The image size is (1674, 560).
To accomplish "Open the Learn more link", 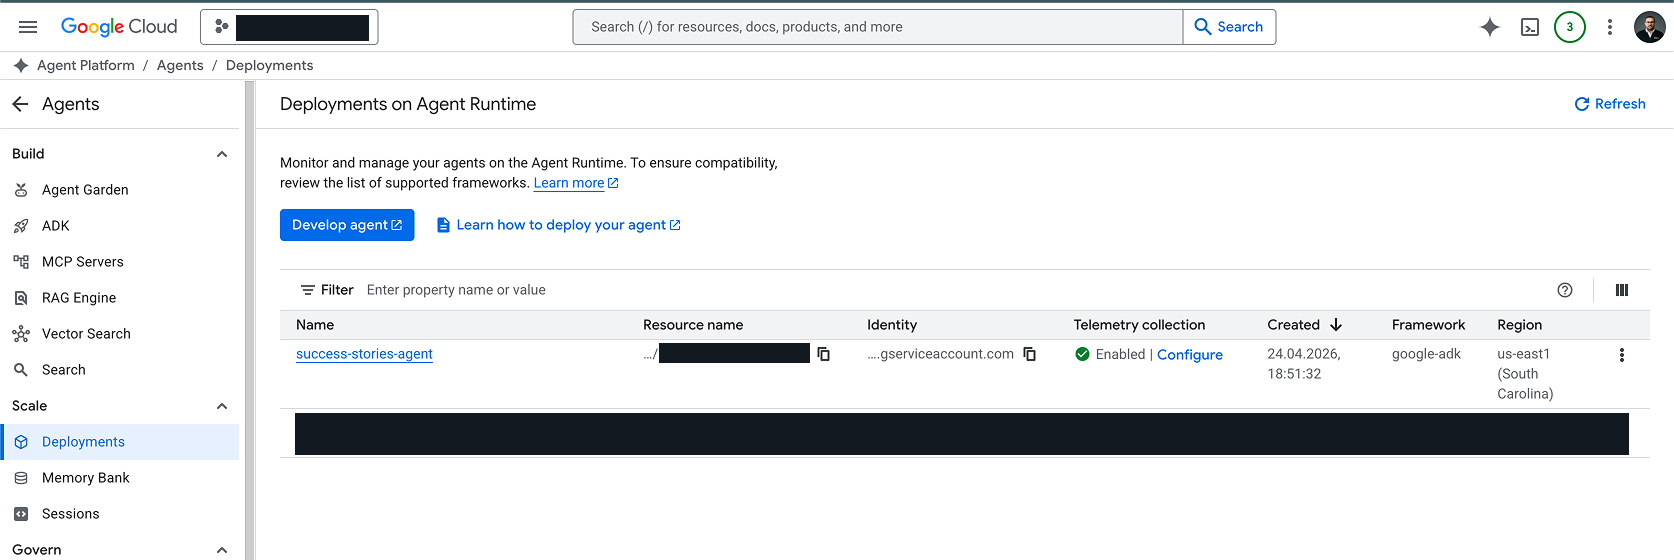I will pos(576,183).
